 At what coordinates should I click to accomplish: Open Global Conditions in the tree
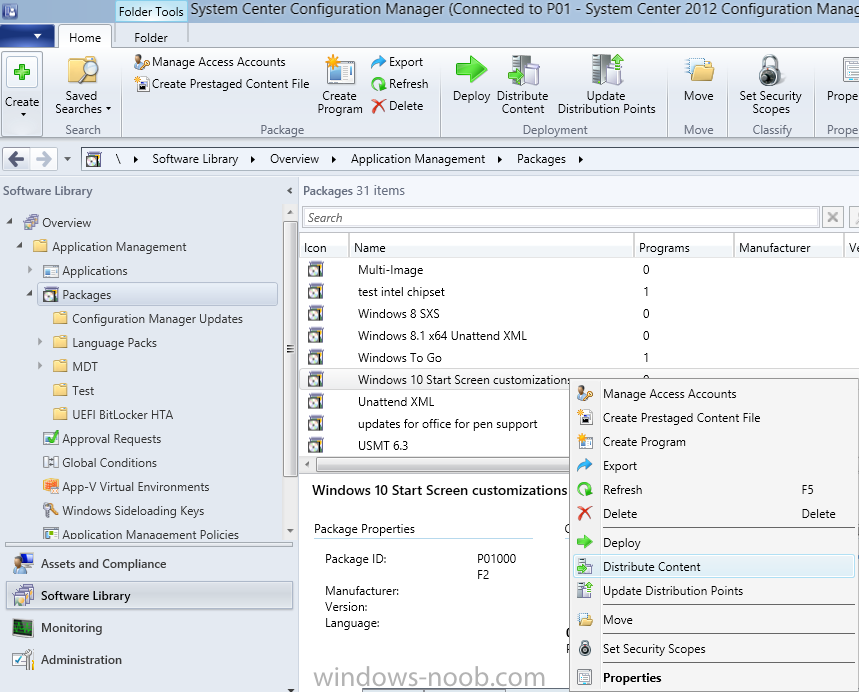coord(100,463)
